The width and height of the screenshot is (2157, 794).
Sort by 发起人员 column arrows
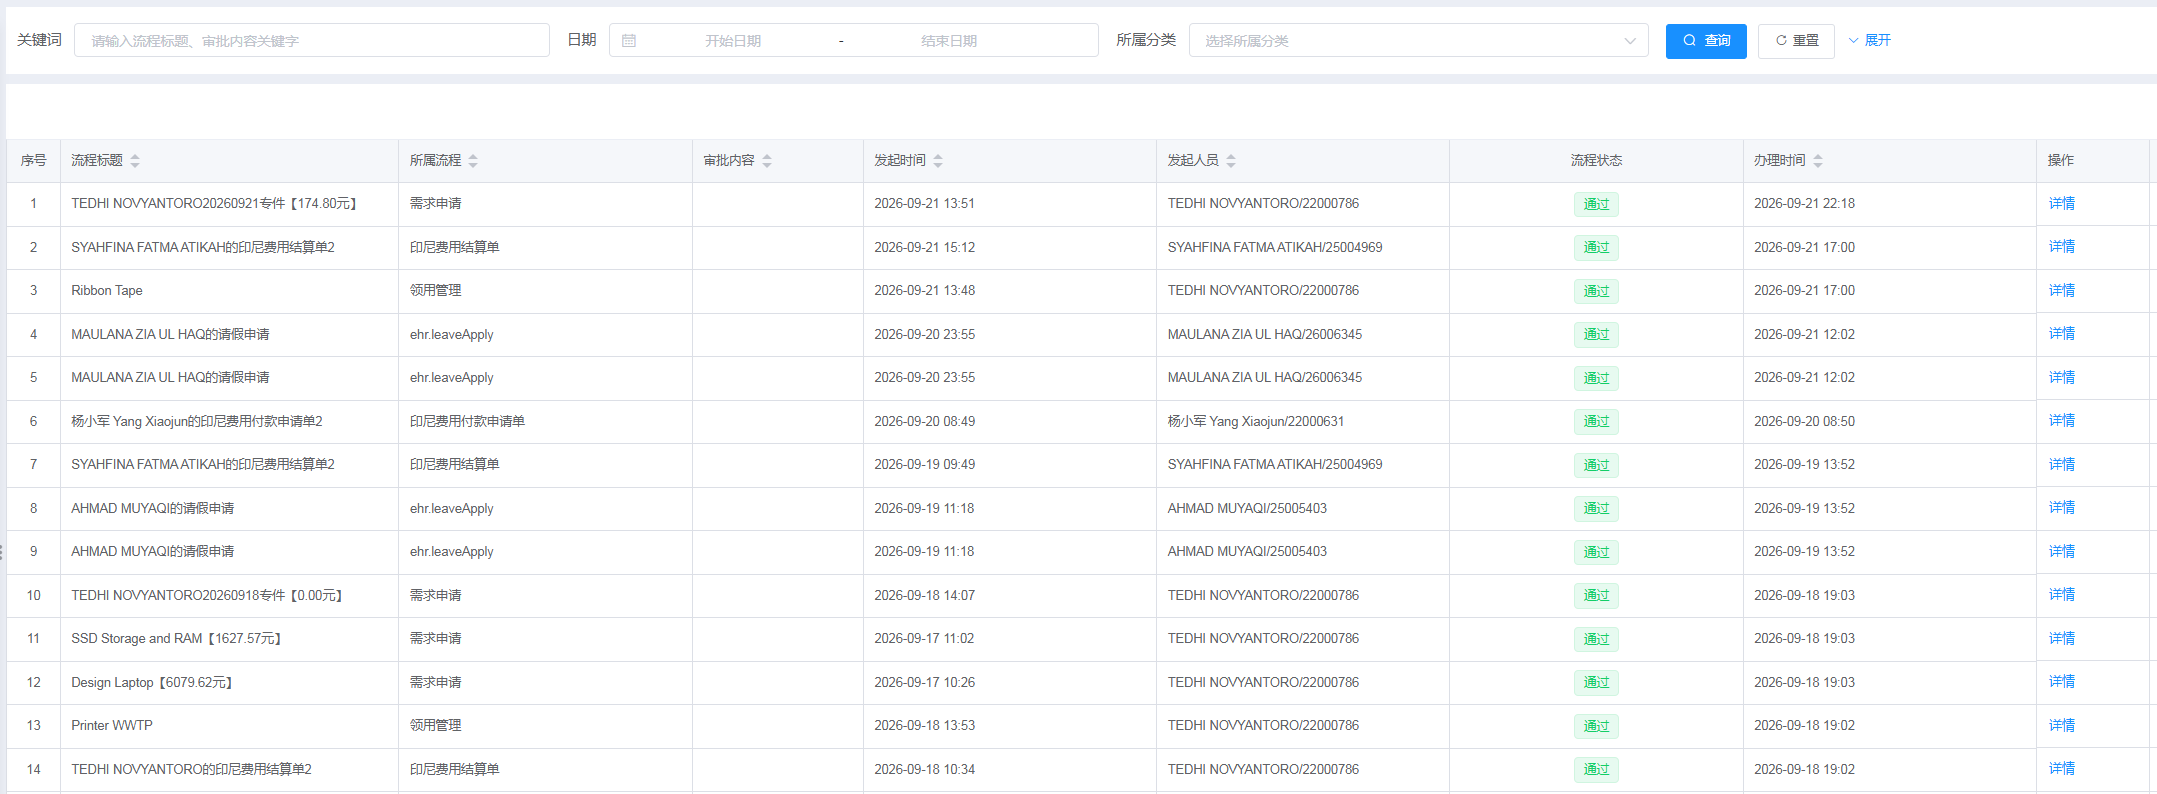click(1231, 161)
